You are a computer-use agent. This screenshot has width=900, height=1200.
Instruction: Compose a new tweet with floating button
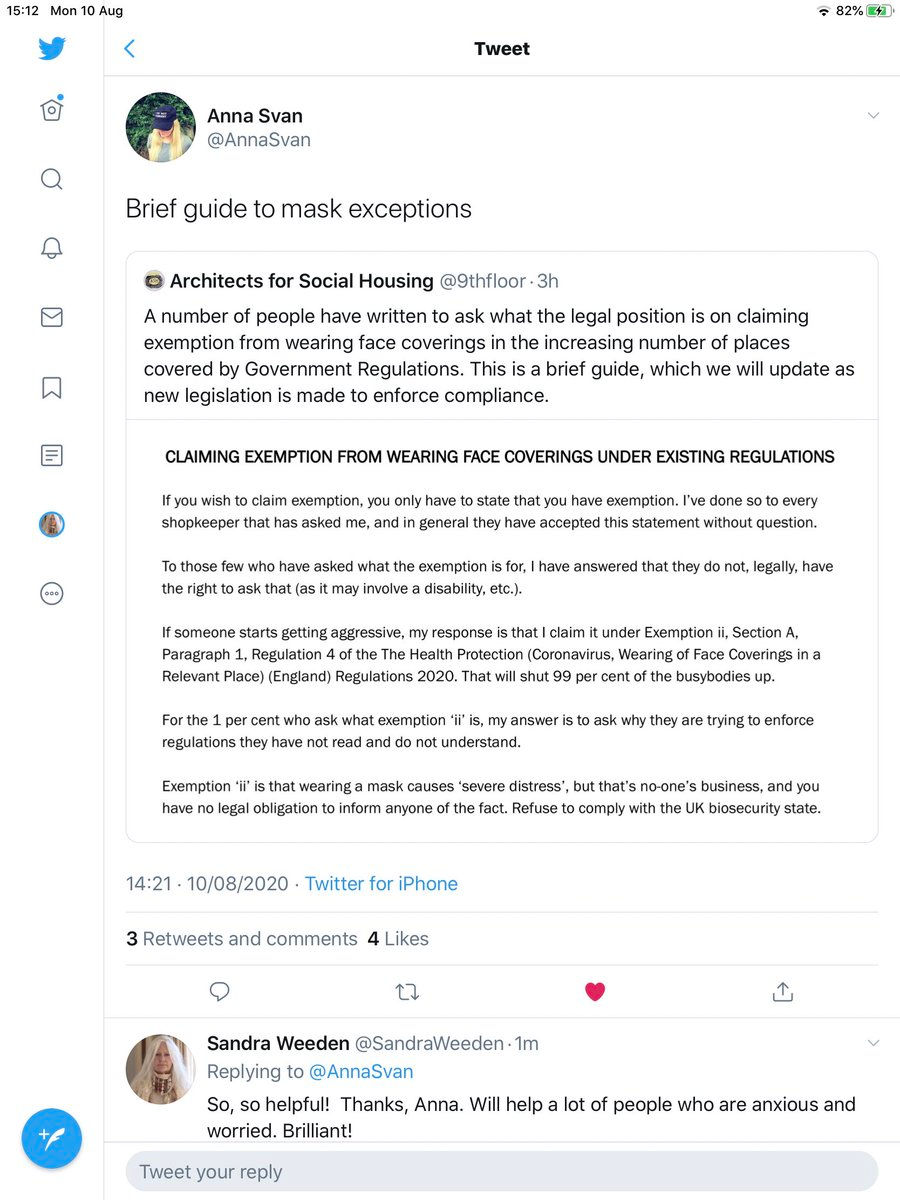(52, 1137)
